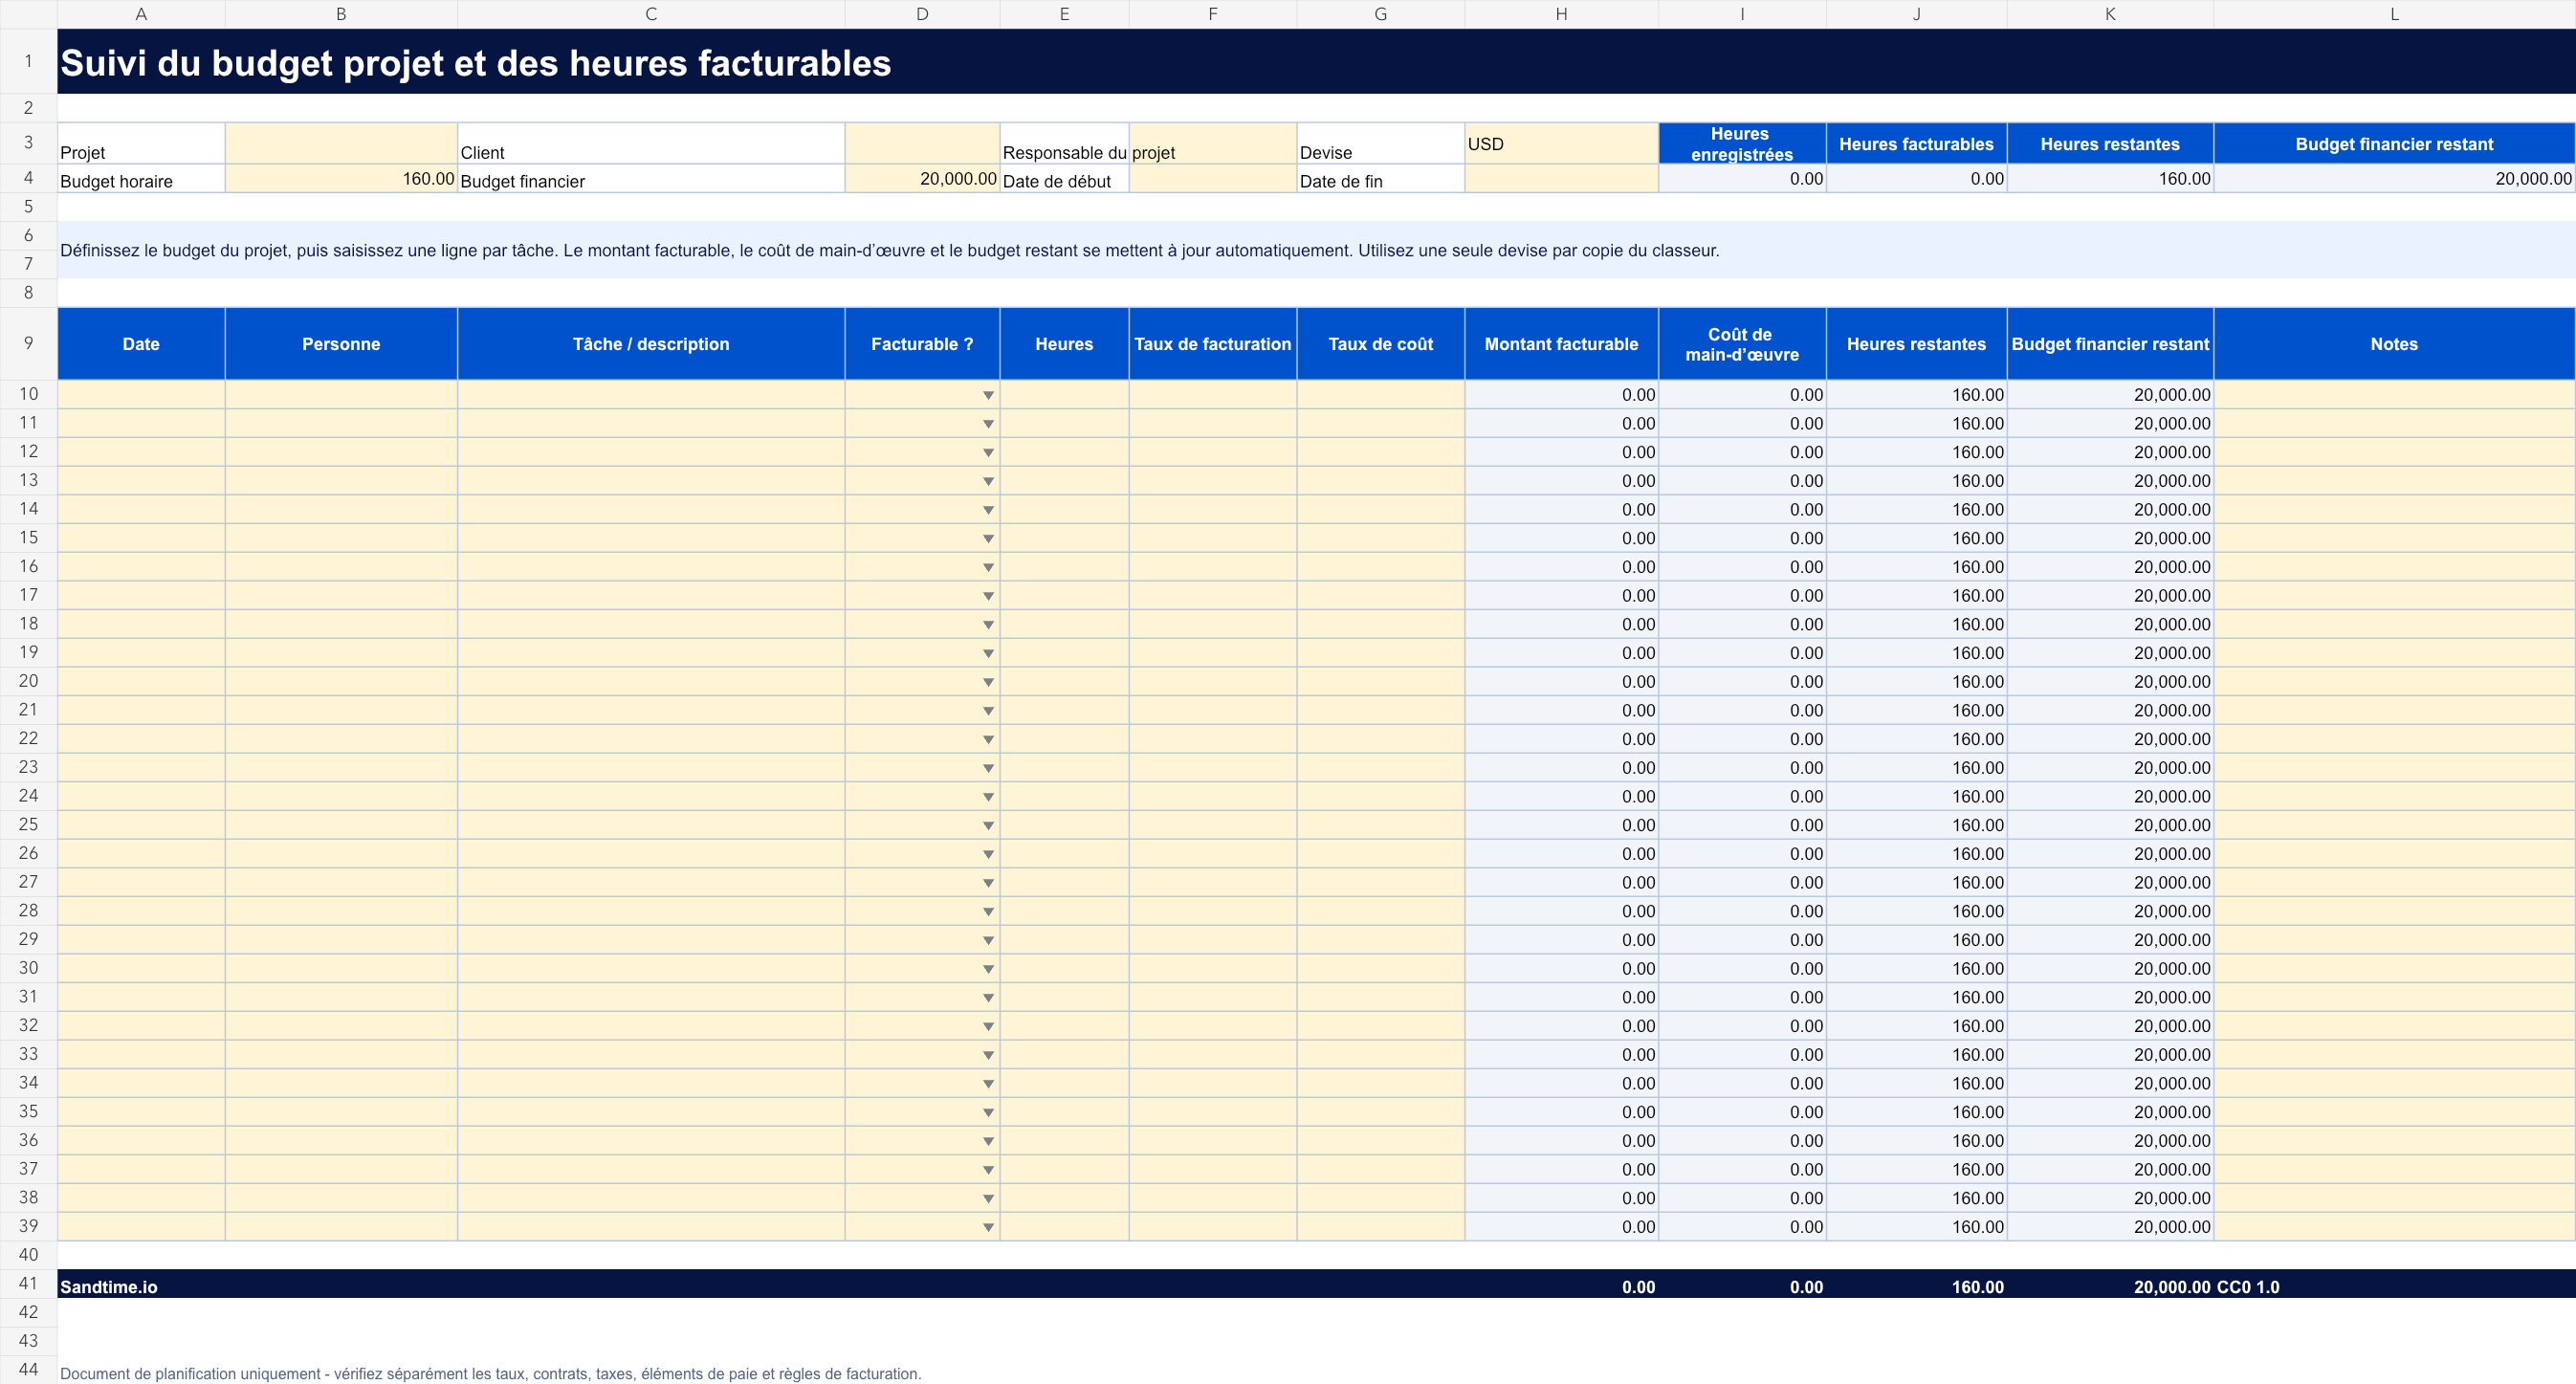
Task: Expand the Facturable dropdown in row 39
Action: click(x=987, y=1227)
